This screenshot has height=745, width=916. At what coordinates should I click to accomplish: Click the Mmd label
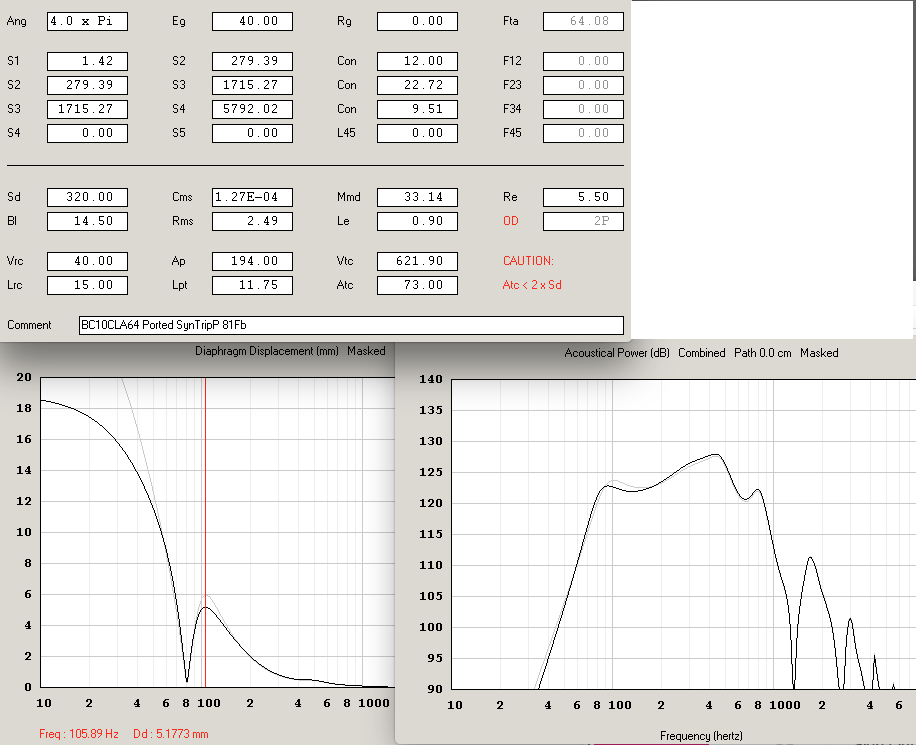(349, 197)
